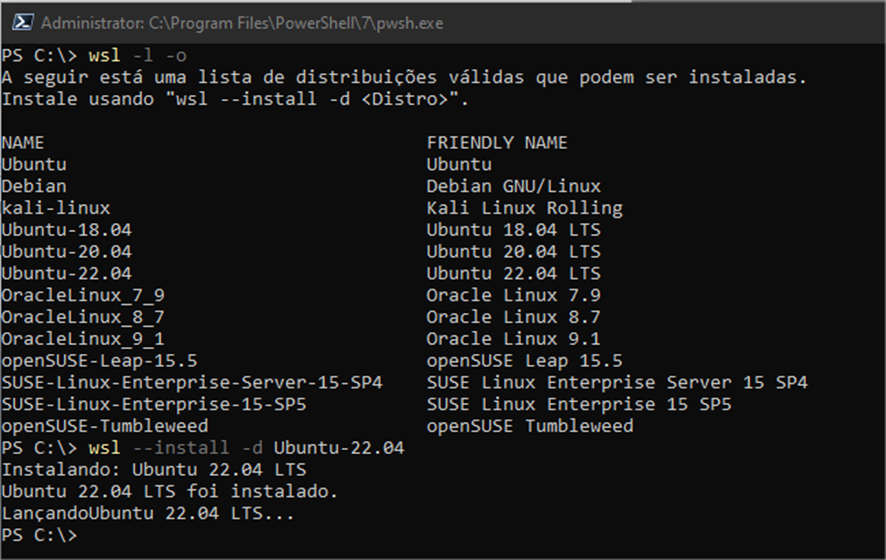Viewport: 886px width, 560px height.
Task: Click the SUSE-Linux-Enterprise-Server-15-SP4 entry
Action: [x=192, y=383]
